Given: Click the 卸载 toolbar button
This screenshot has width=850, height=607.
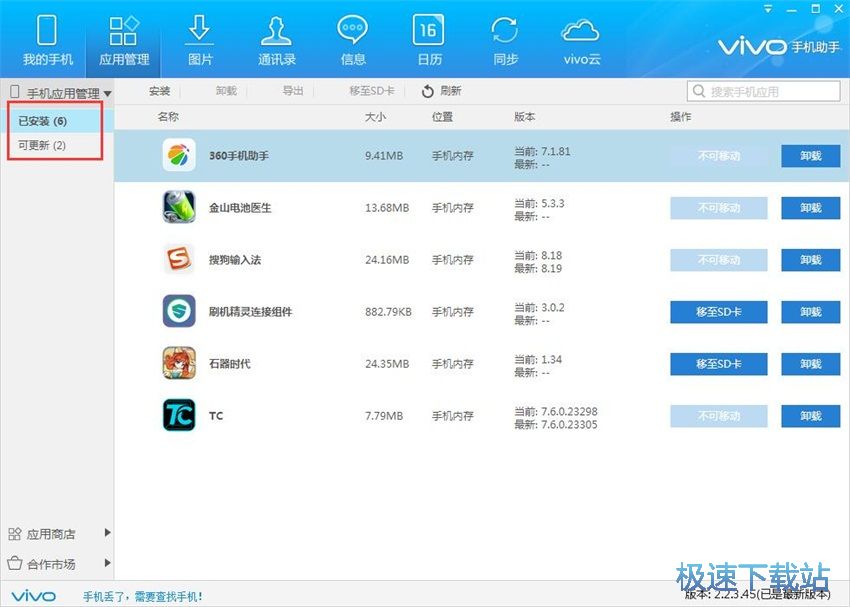Looking at the screenshot, I should click(226, 91).
